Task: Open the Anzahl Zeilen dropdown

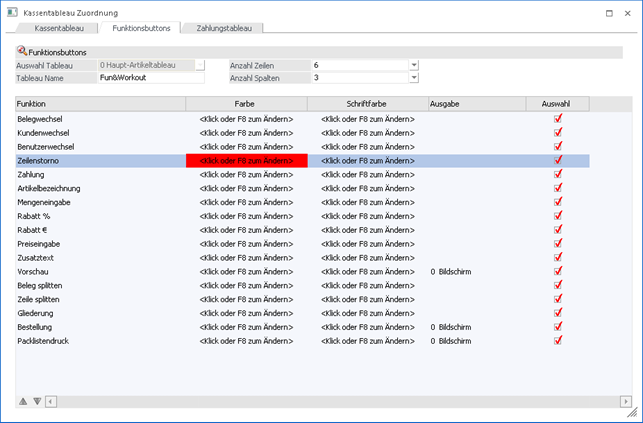Action: tap(413, 65)
